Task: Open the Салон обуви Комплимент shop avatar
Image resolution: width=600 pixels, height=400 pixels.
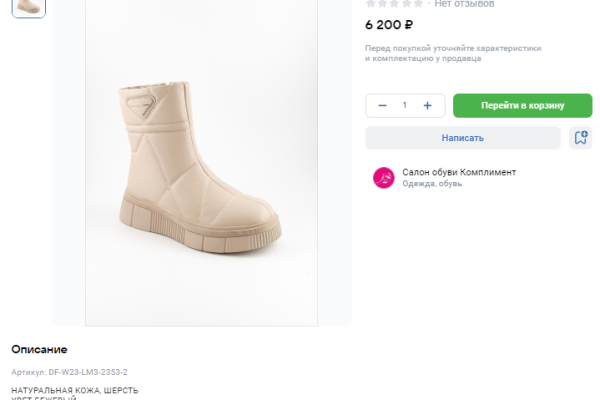Action: coord(384,178)
